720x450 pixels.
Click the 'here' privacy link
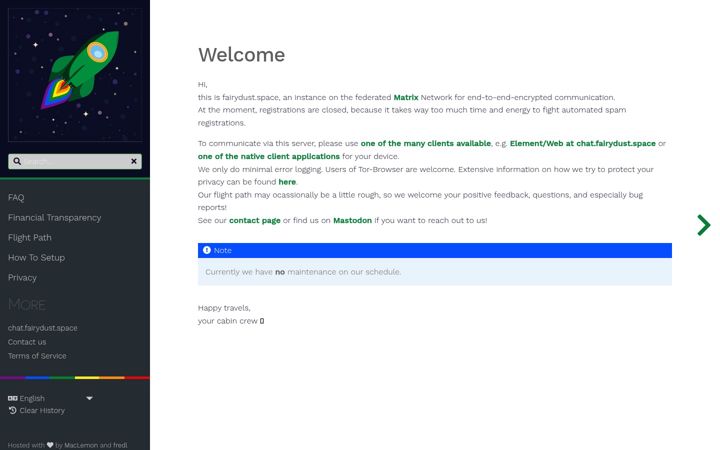click(x=287, y=182)
